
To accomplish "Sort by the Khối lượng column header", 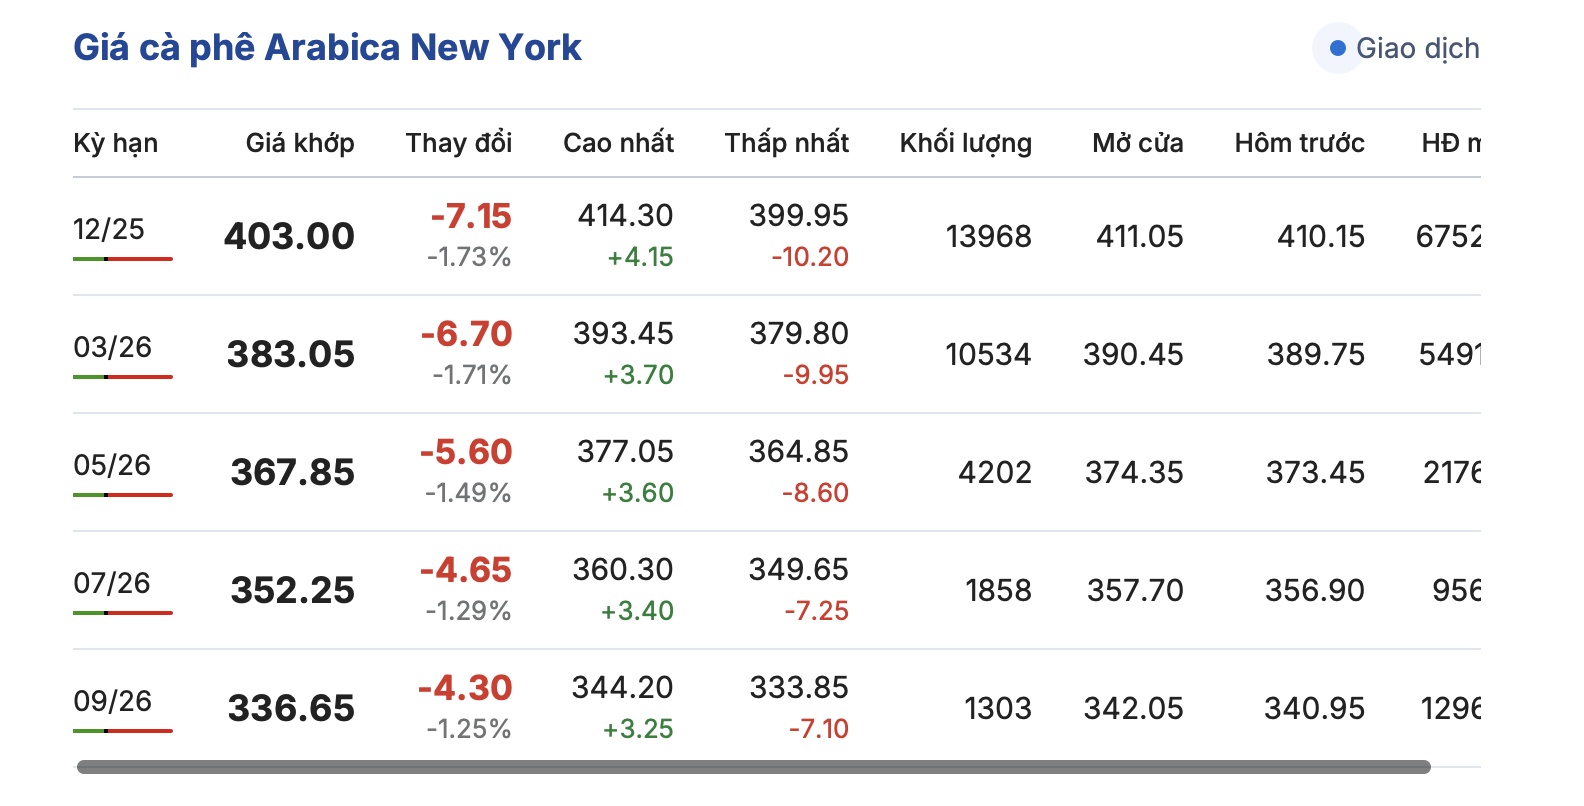I will (x=965, y=143).
